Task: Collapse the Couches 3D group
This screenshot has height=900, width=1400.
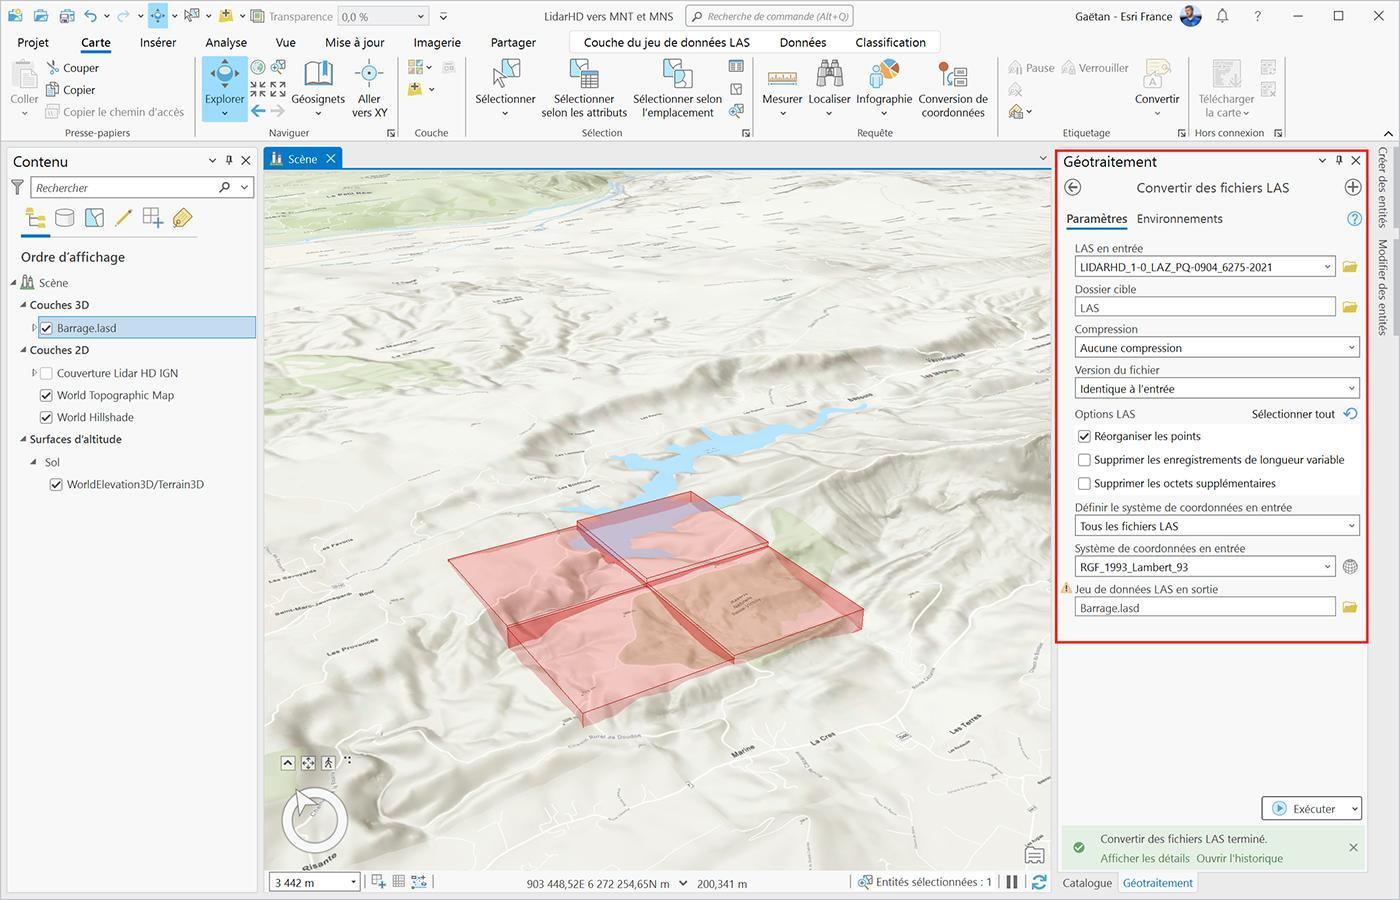Action: 24,305
